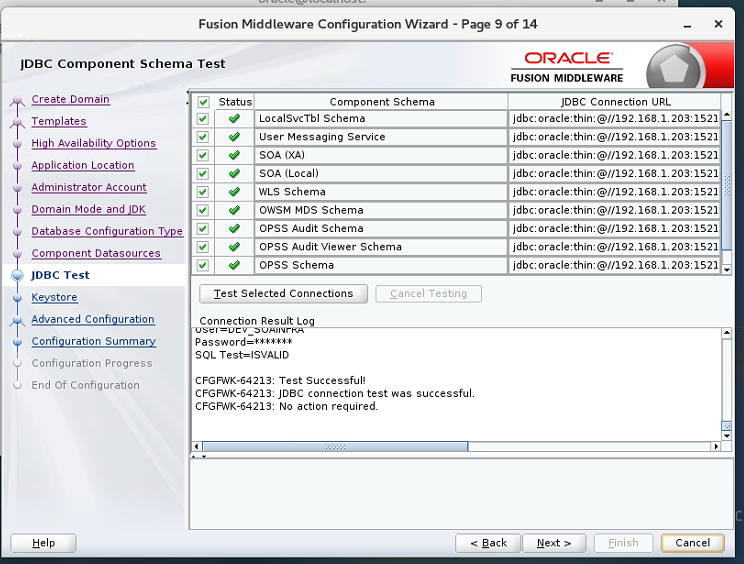The width and height of the screenshot is (744, 564).
Task: Click green status check for SOA (Local)
Action: click(x=234, y=174)
